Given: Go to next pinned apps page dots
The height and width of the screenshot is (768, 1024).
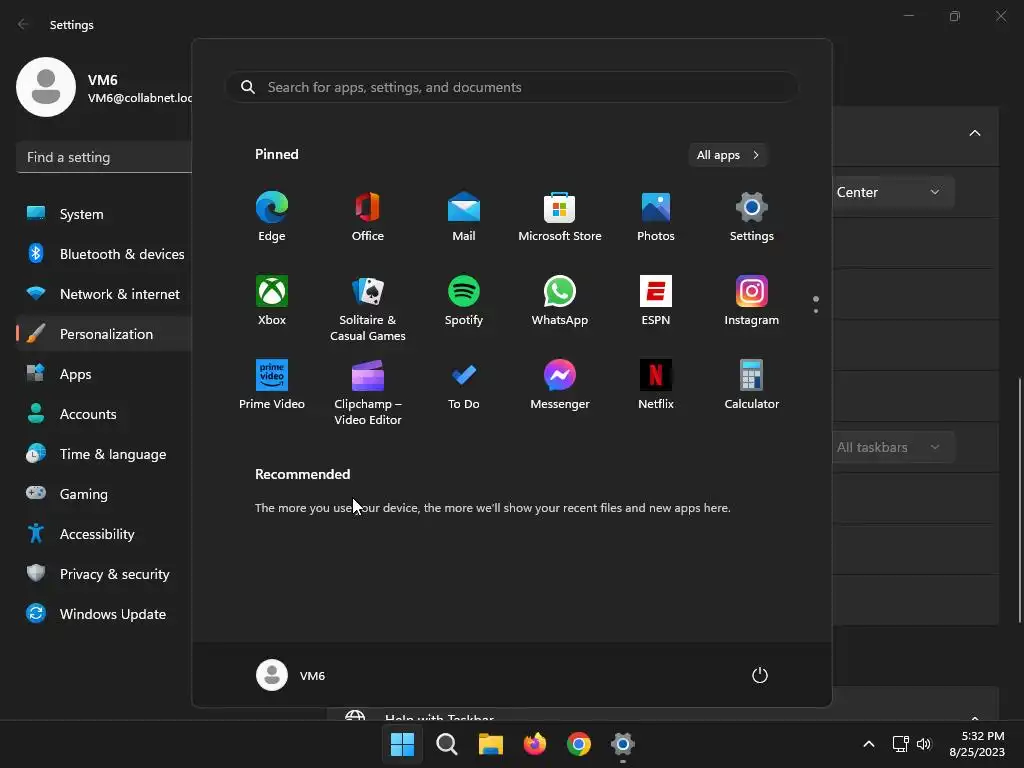Looking at the screenshot, I should pyautogui.click(x=816, y=305).
